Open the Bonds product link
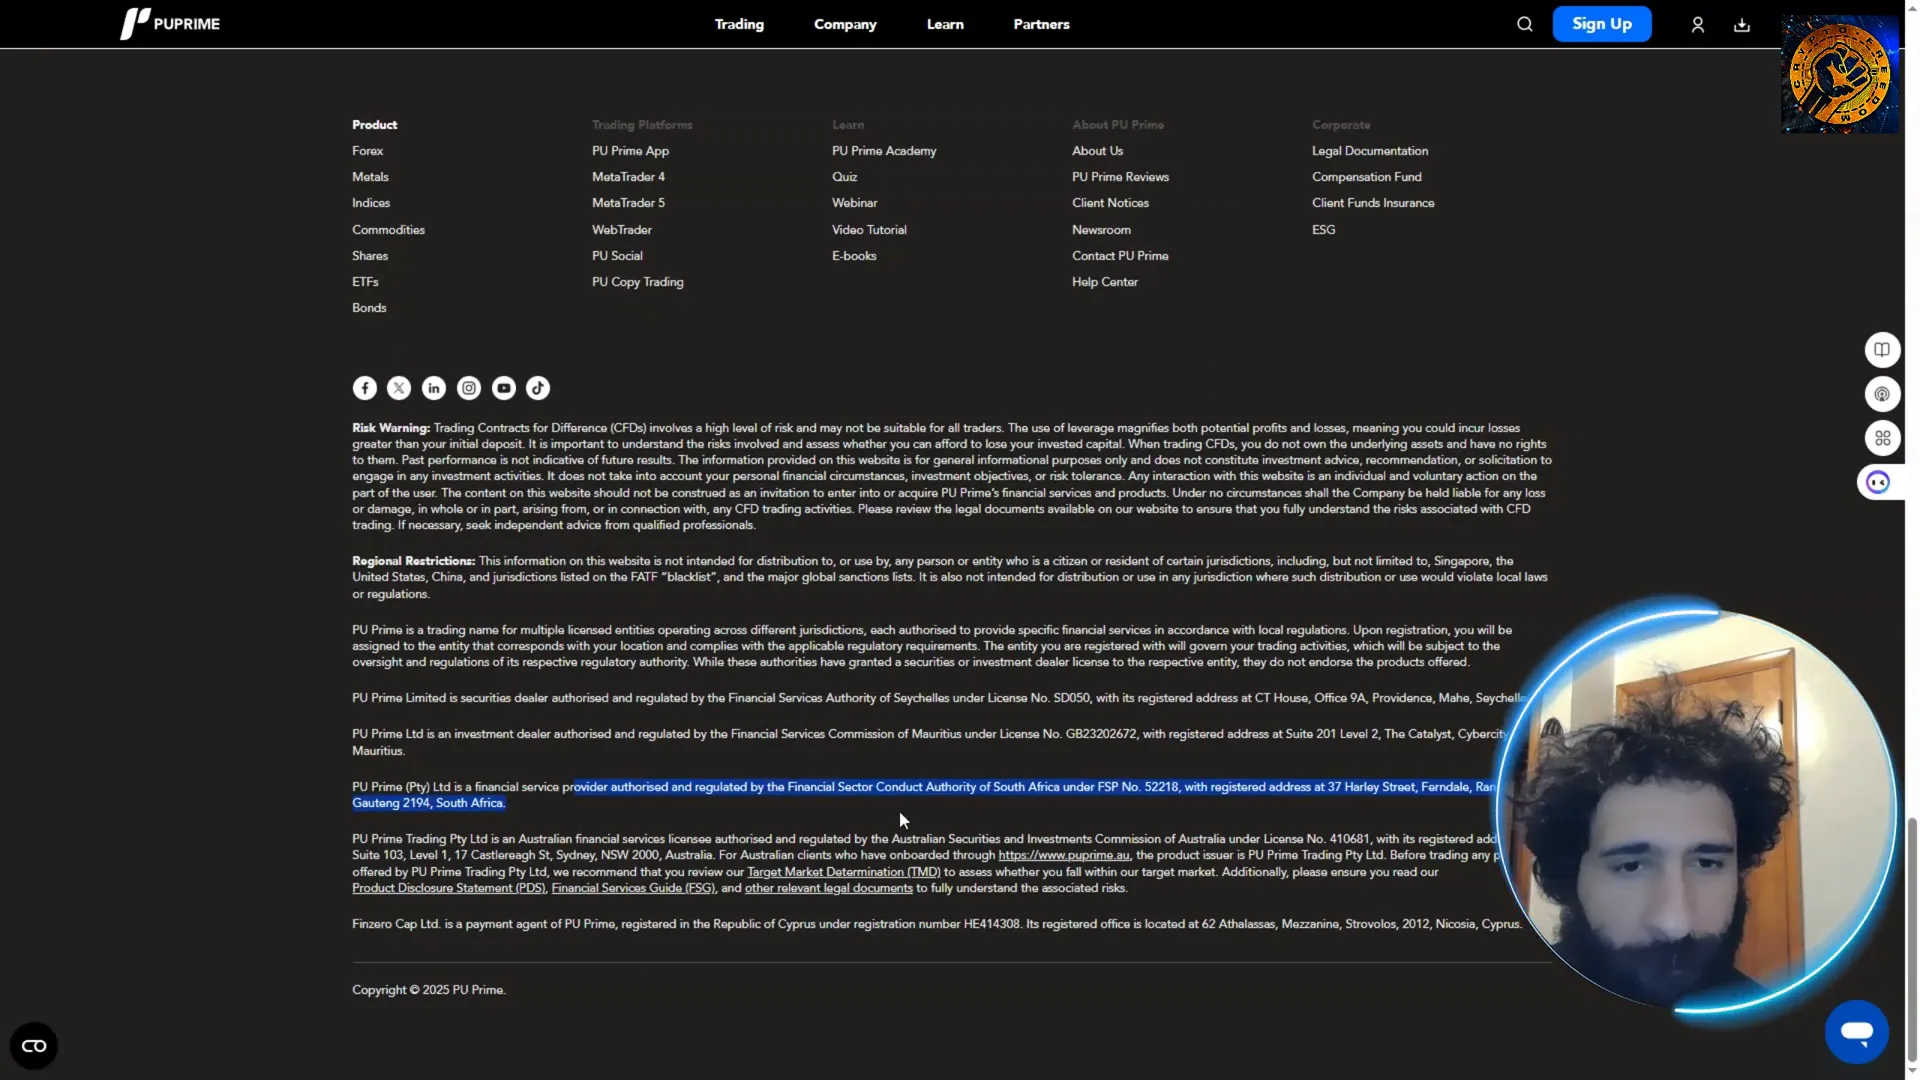Viewport: 1920px width, 1080px height. 369,308
